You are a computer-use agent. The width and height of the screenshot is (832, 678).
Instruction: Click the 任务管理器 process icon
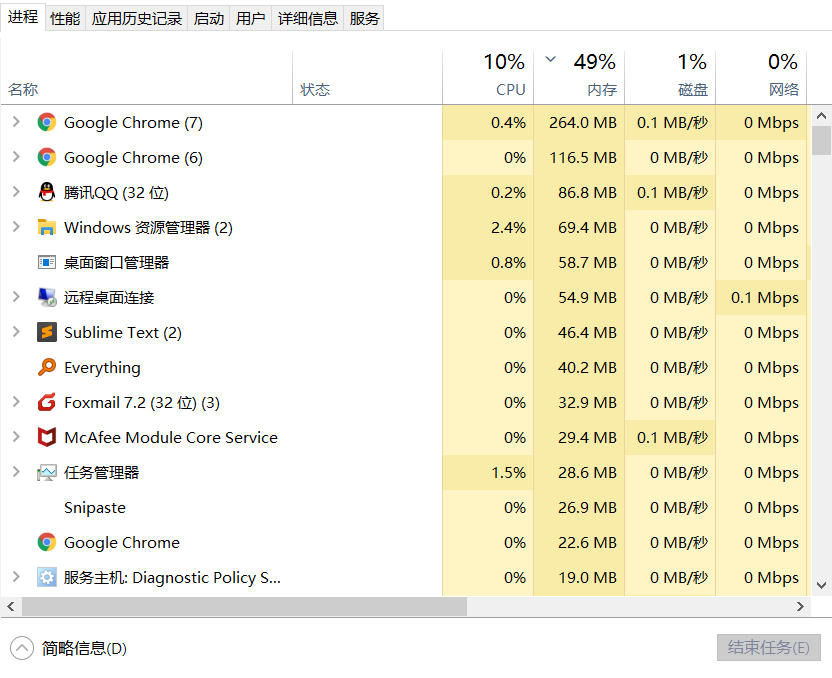47,472
